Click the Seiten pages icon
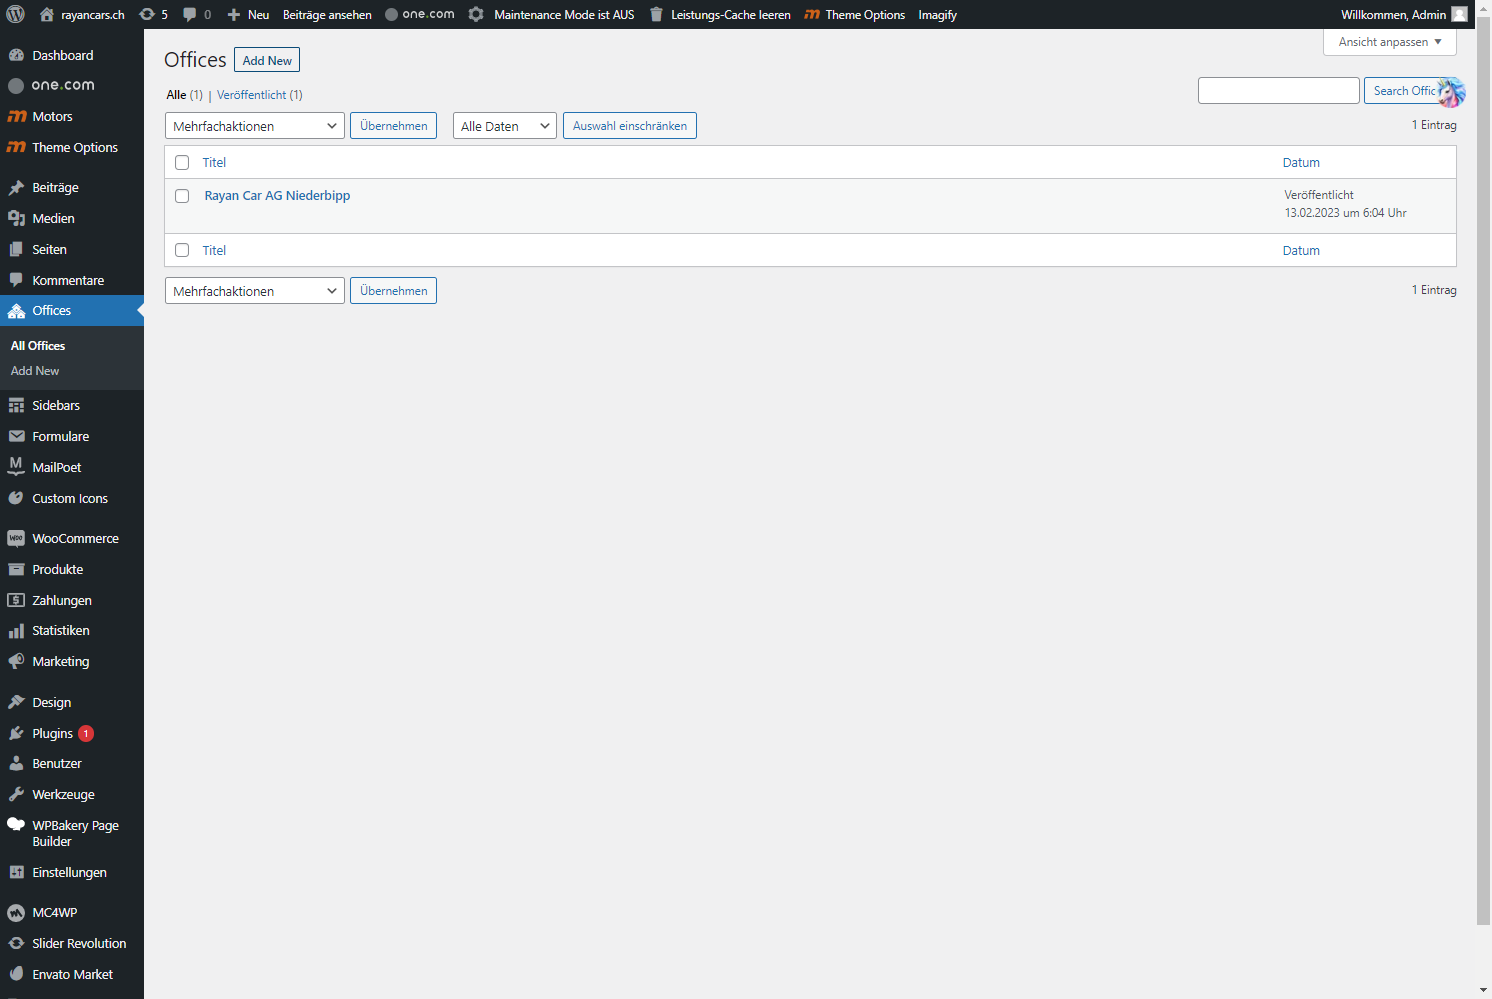Screen dimensions: 1492x999 (x=16, y=249)
